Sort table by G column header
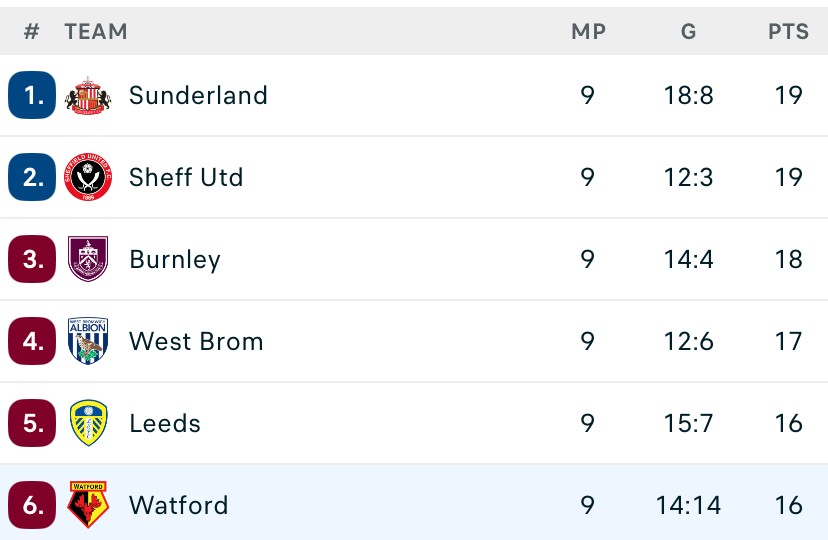828x540 pixels. (x=688, y=32)
